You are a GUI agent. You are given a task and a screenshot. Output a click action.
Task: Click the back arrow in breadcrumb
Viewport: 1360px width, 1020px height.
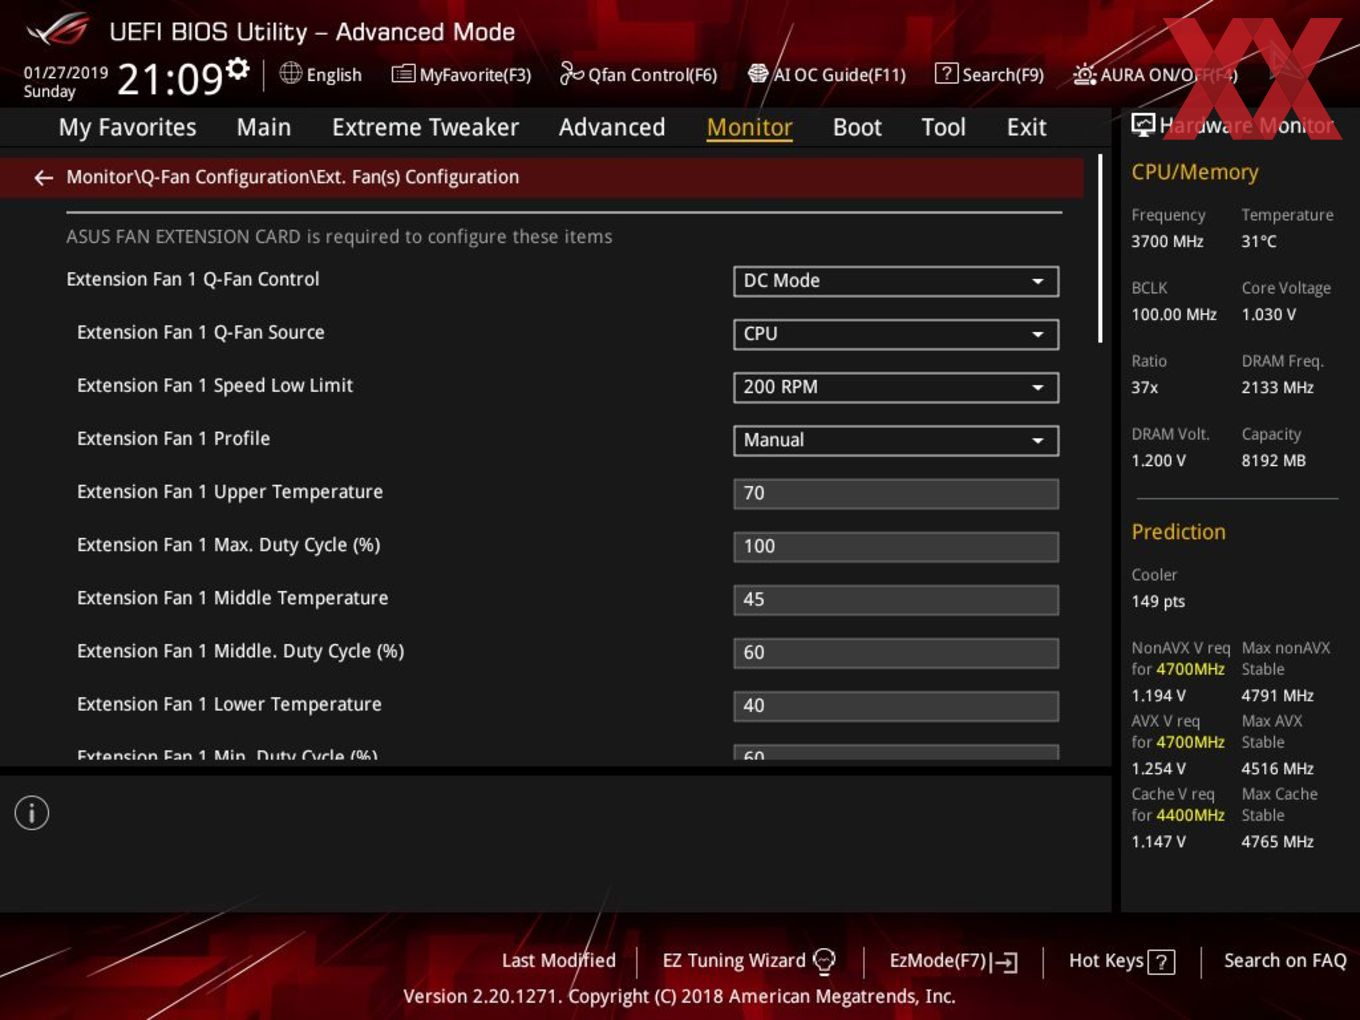[43, 178]
